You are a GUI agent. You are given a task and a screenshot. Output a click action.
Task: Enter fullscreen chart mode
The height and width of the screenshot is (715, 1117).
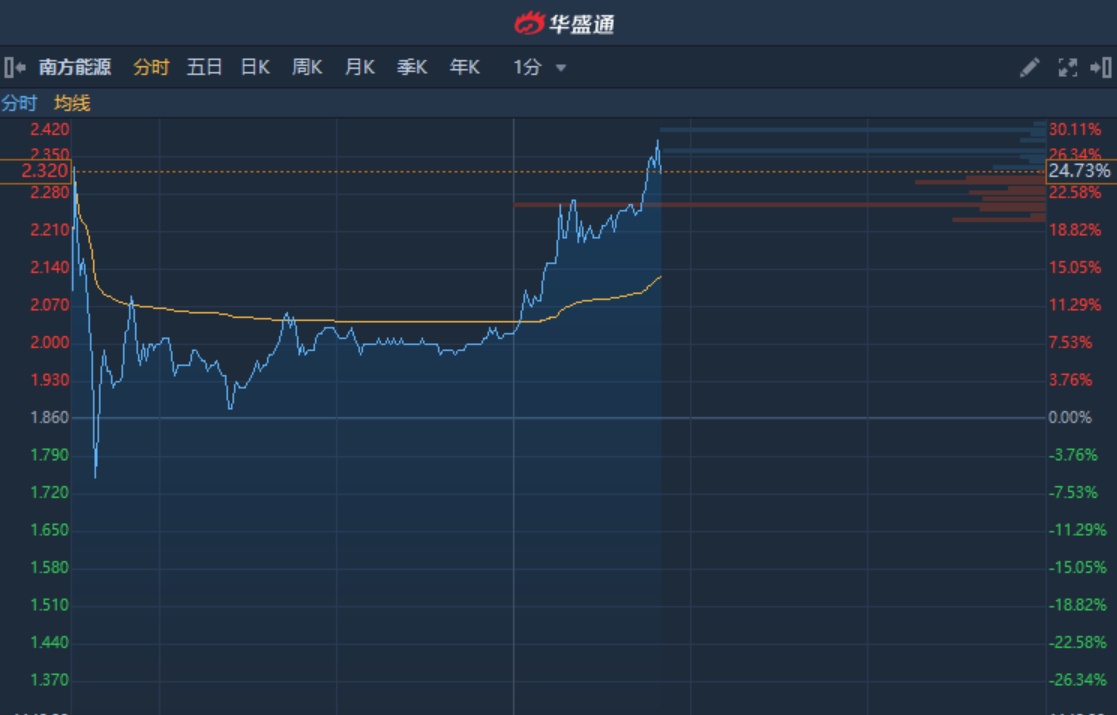pyautogui.click(x=1067, y=67)
